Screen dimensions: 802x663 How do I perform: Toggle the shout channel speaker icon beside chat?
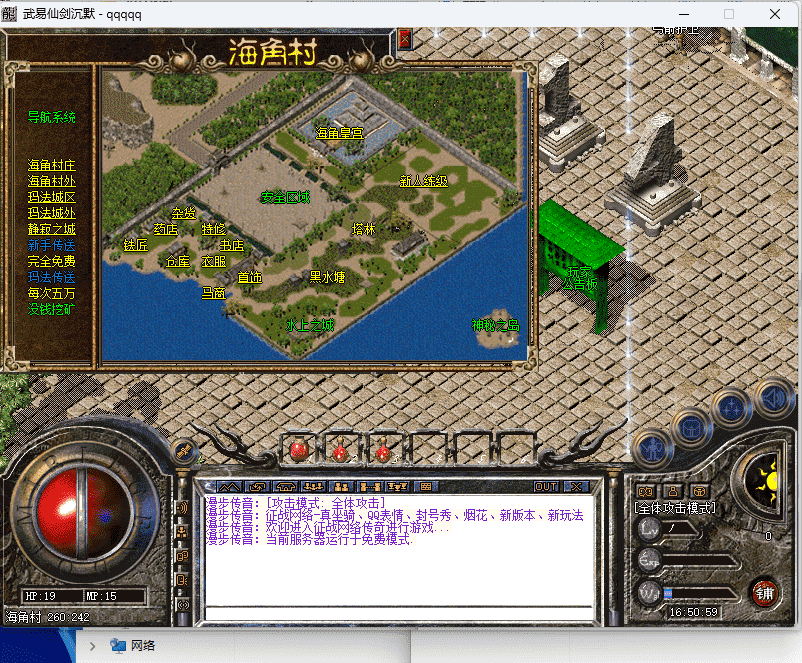pos(183,507)
